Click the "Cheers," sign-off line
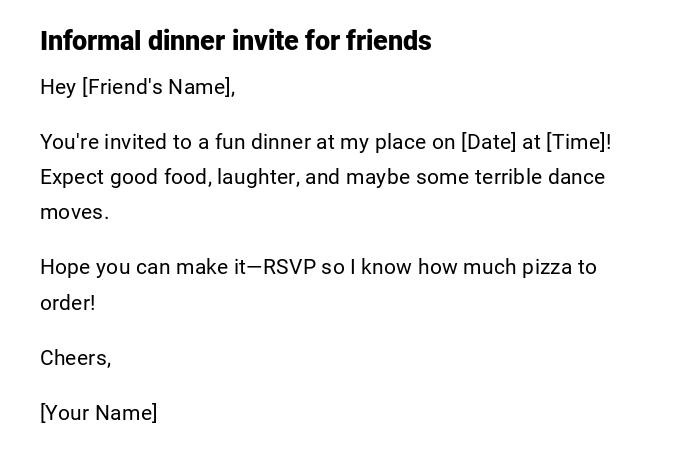The height and width of the screenshot is (475, 700). pos(75,358)
